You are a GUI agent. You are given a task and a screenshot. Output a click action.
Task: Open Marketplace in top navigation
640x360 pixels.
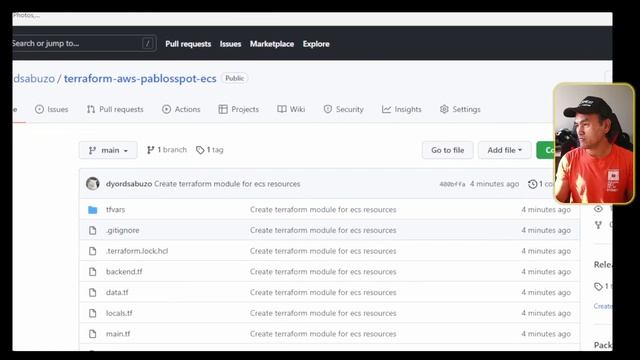pos(272,44)
